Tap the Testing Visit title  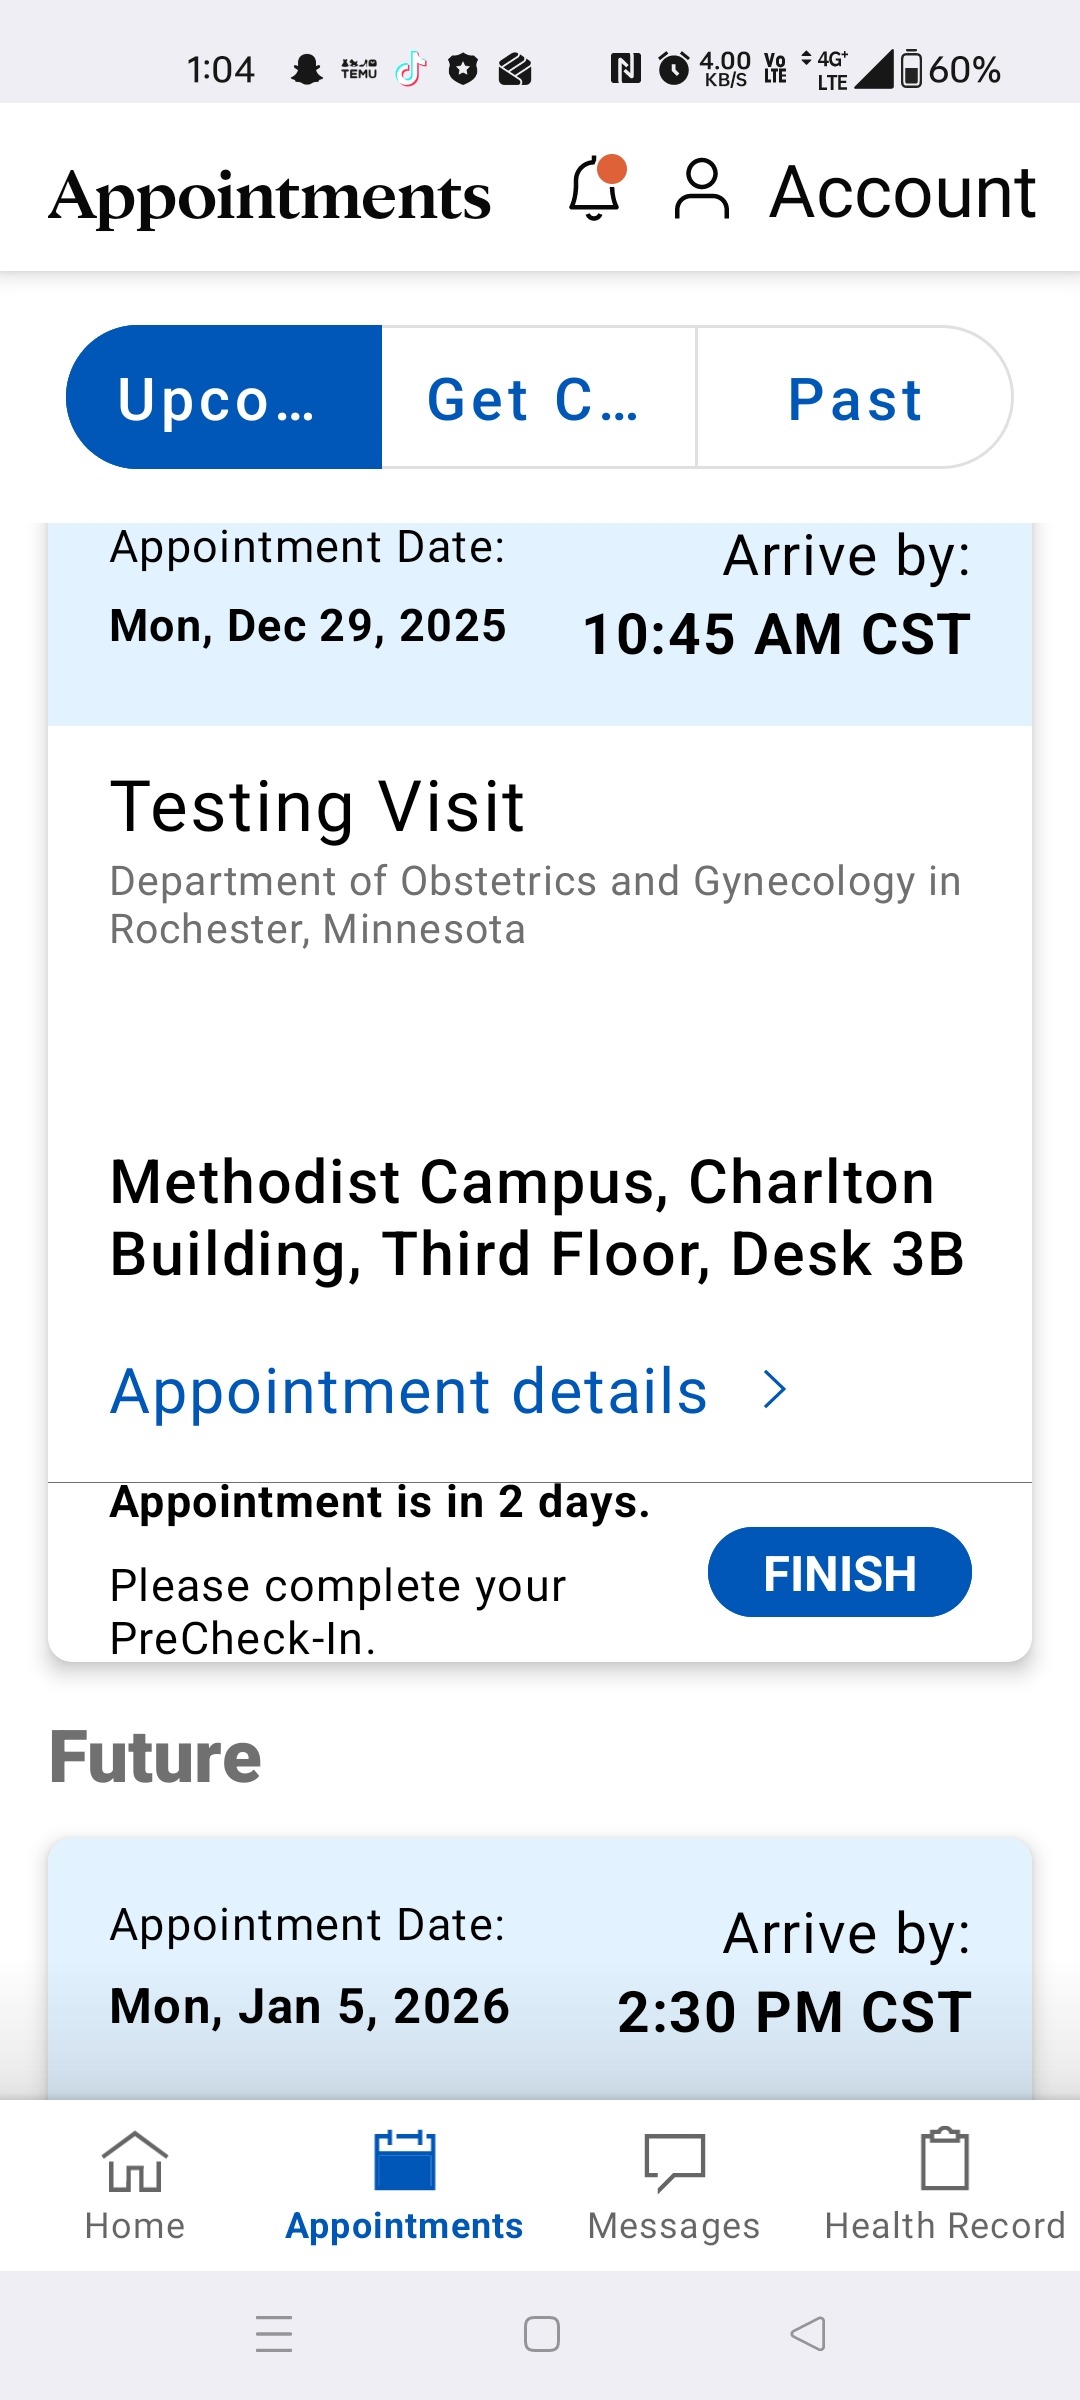[317, 806]
